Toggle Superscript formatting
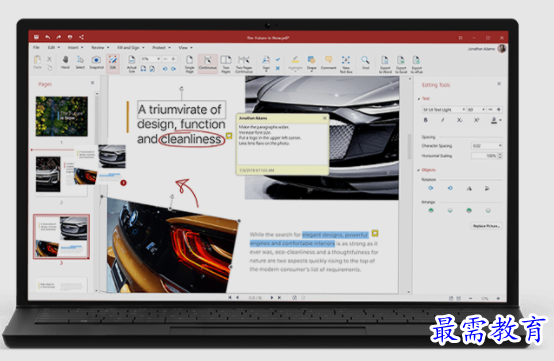This screenshot has height=361, width=554. point(476,120)
